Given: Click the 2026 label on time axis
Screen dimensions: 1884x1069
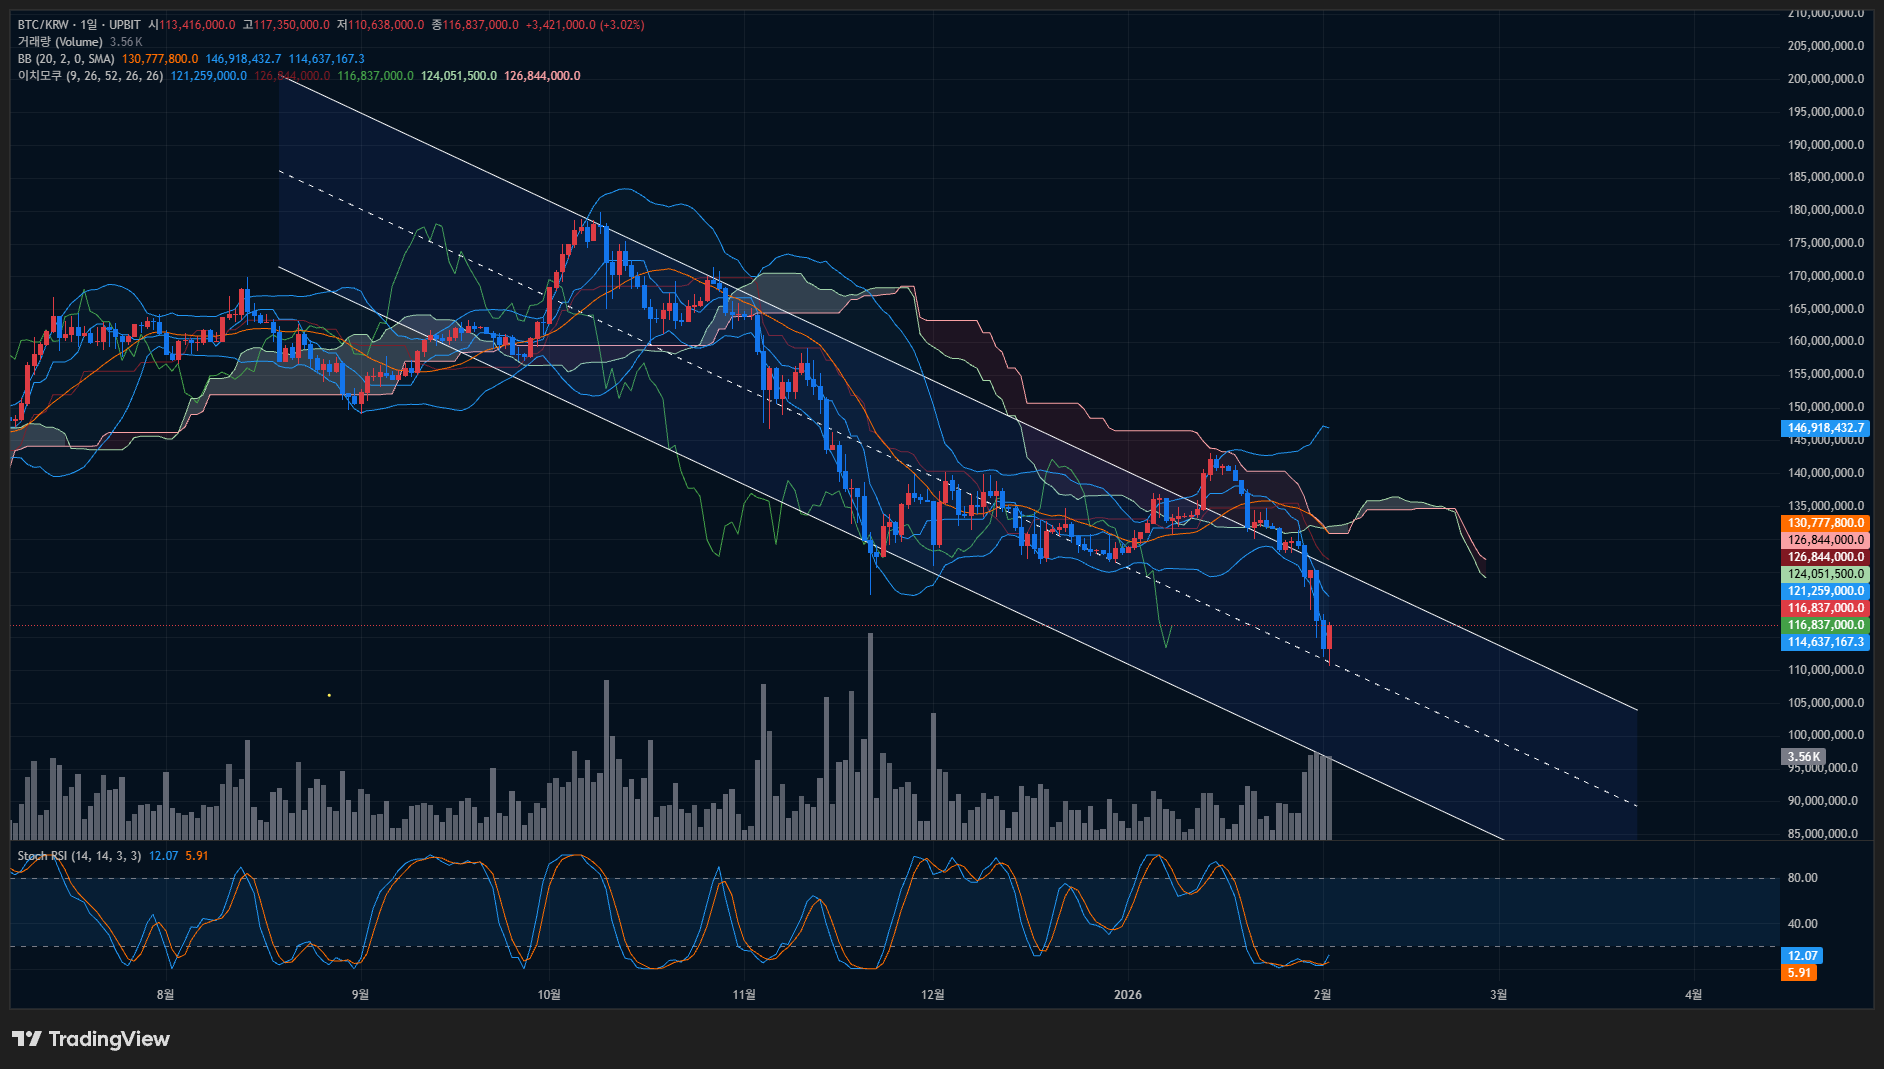Looking at the screenshot, I should click(x=1127, y=994).
